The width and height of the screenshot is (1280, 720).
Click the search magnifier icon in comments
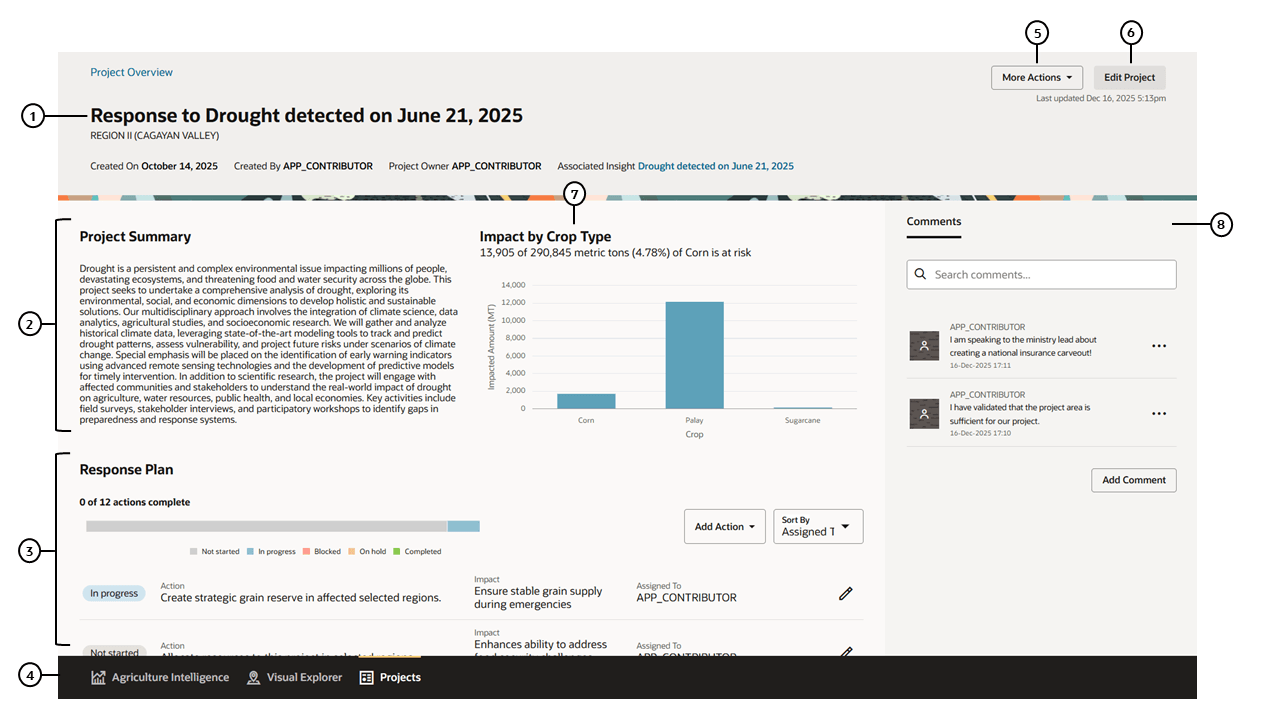920,275
